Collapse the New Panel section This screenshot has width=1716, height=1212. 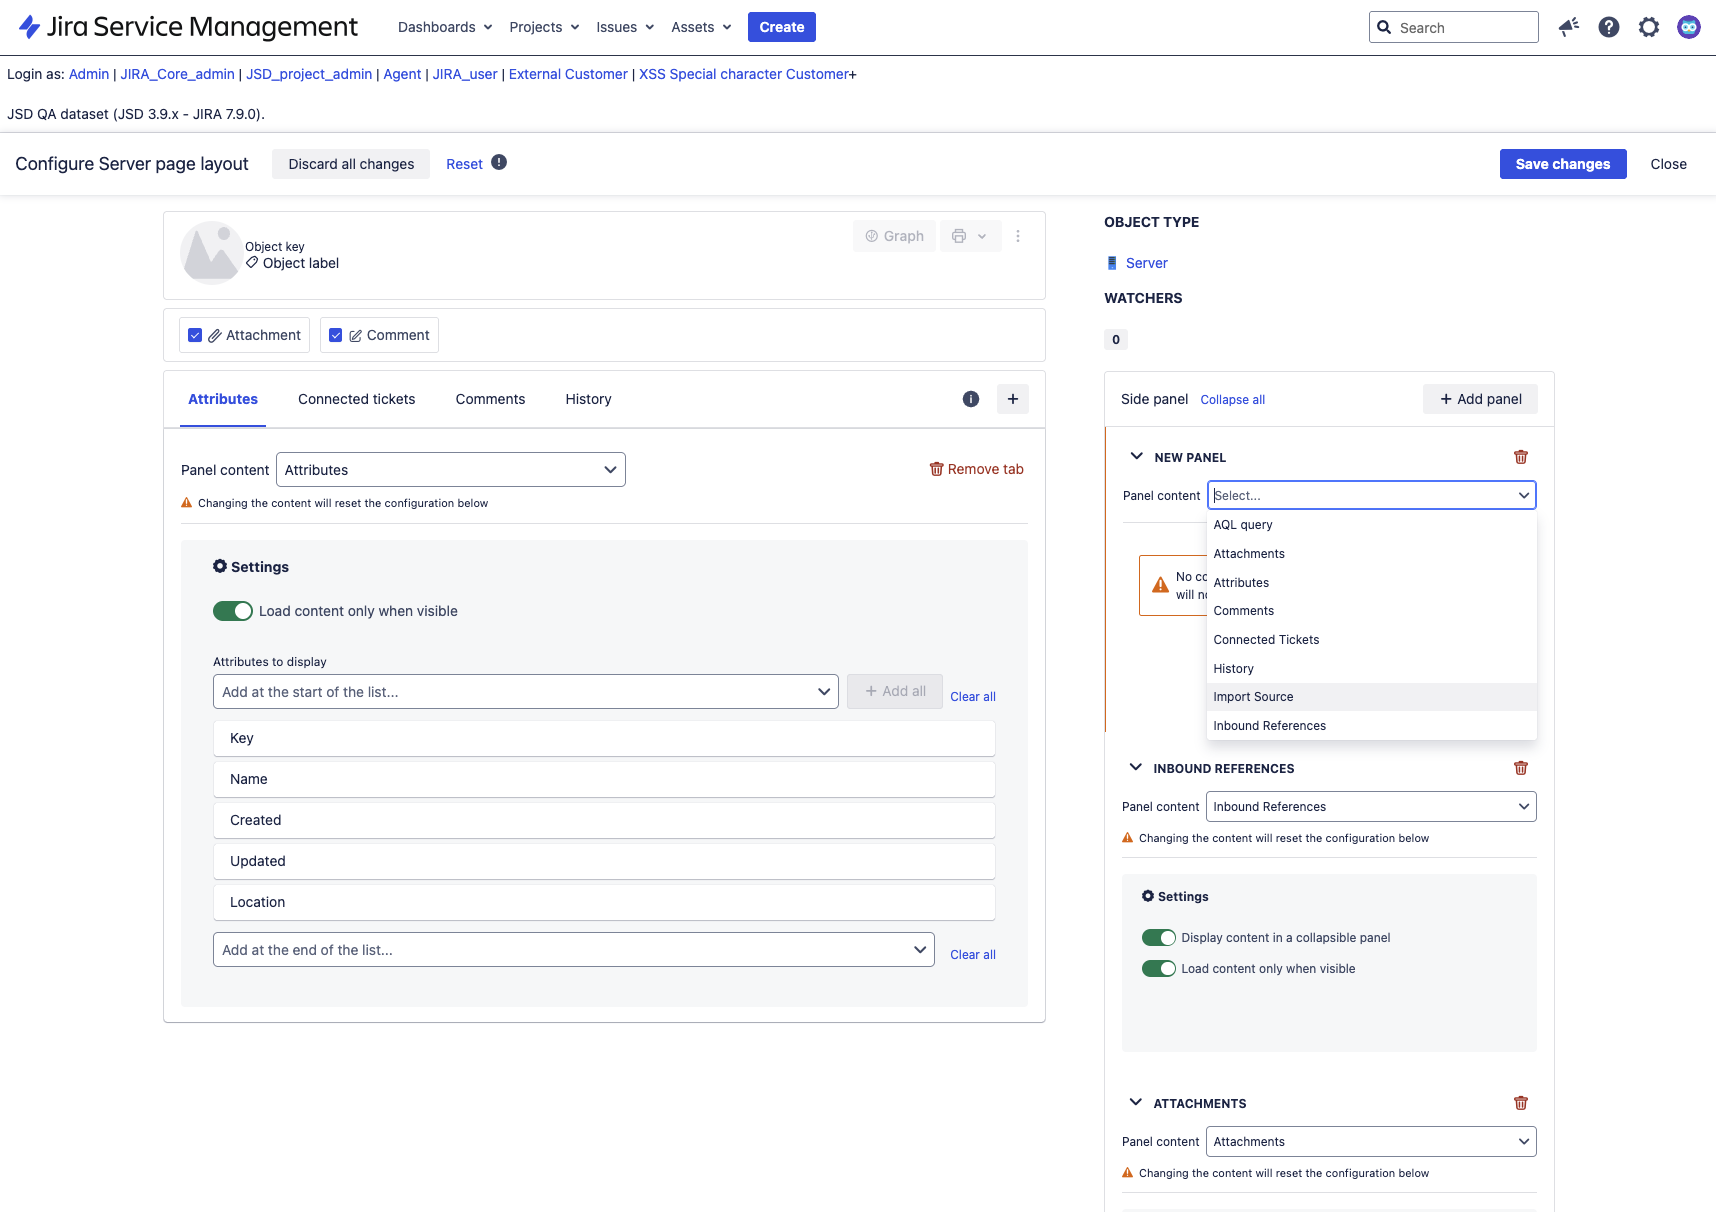[x=1136, y=456]
